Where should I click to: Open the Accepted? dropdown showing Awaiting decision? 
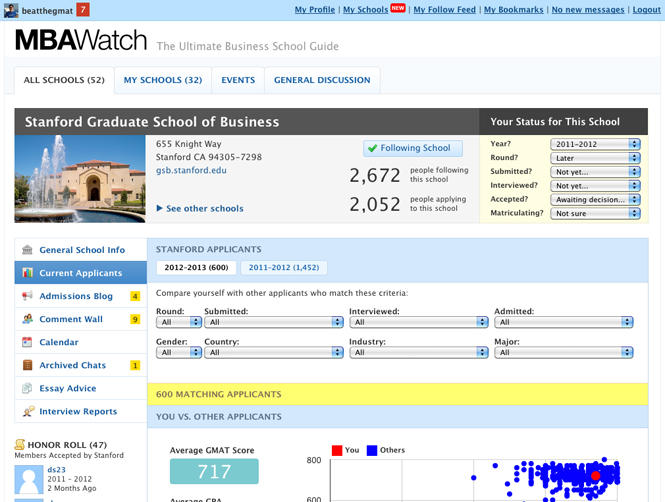pyautogui.click(x=595, y=200)
